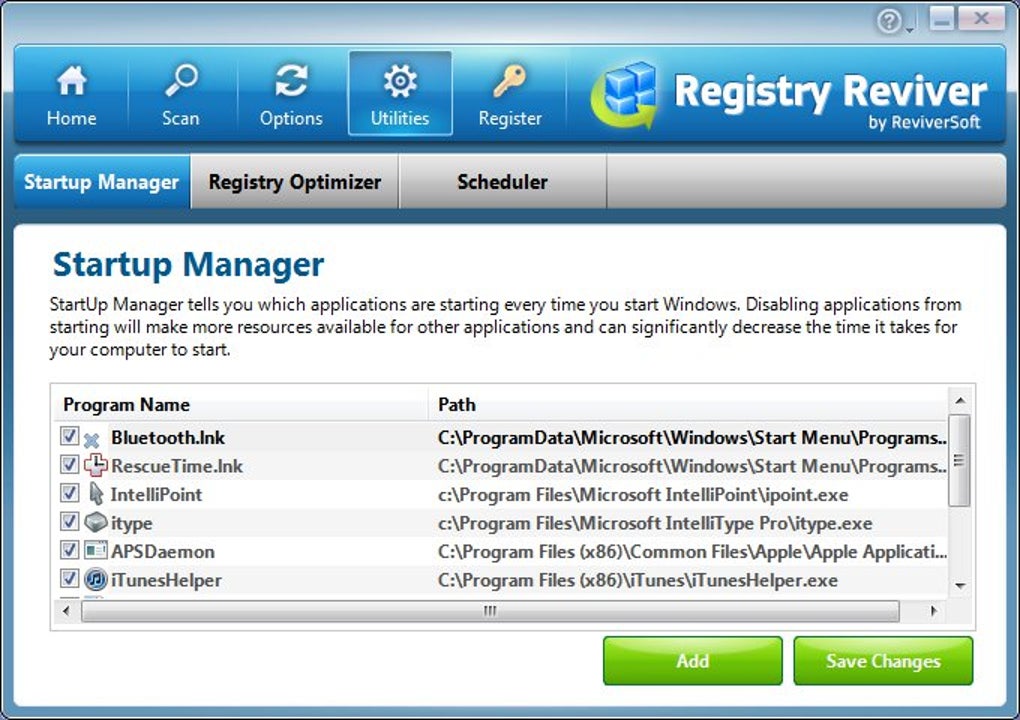Screen dimensions: 1020x720
Task: Sort by Program Name column header
Action: coord(240,405)
